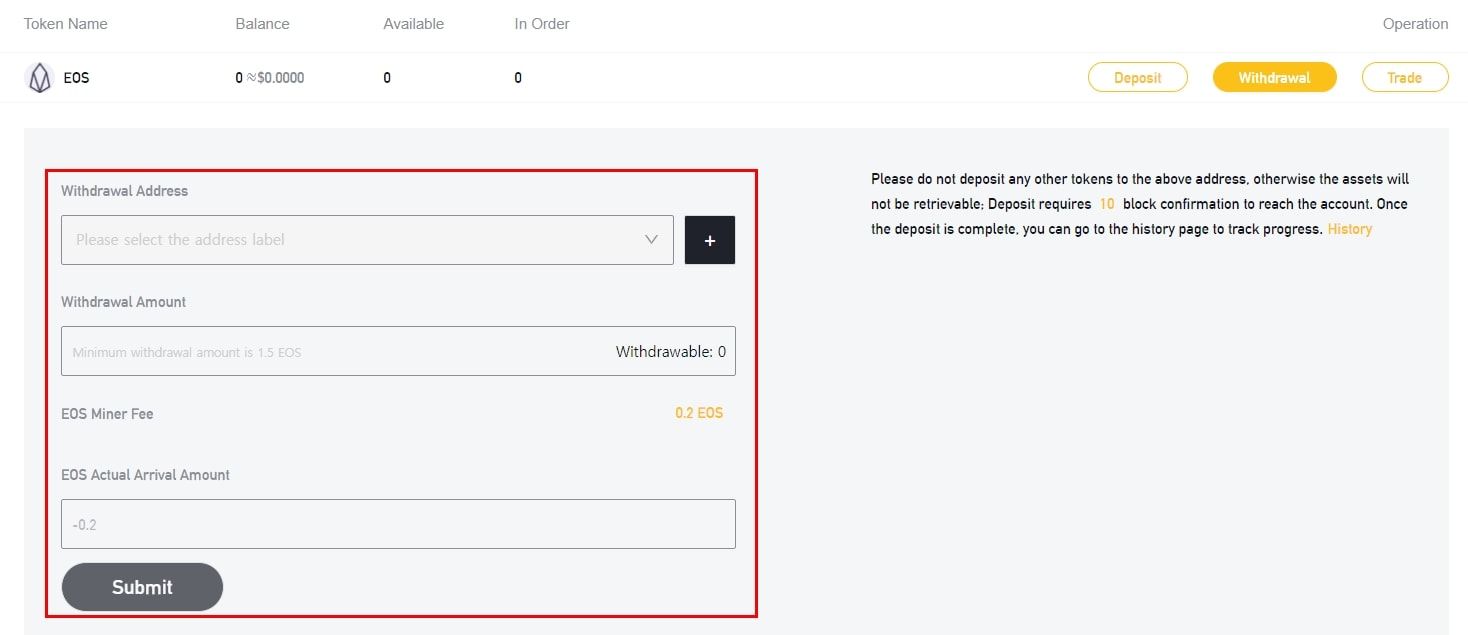Click the EOS token name text
Screen dimensions: 1468x635
pyautogui.click(x=76, y=78)
